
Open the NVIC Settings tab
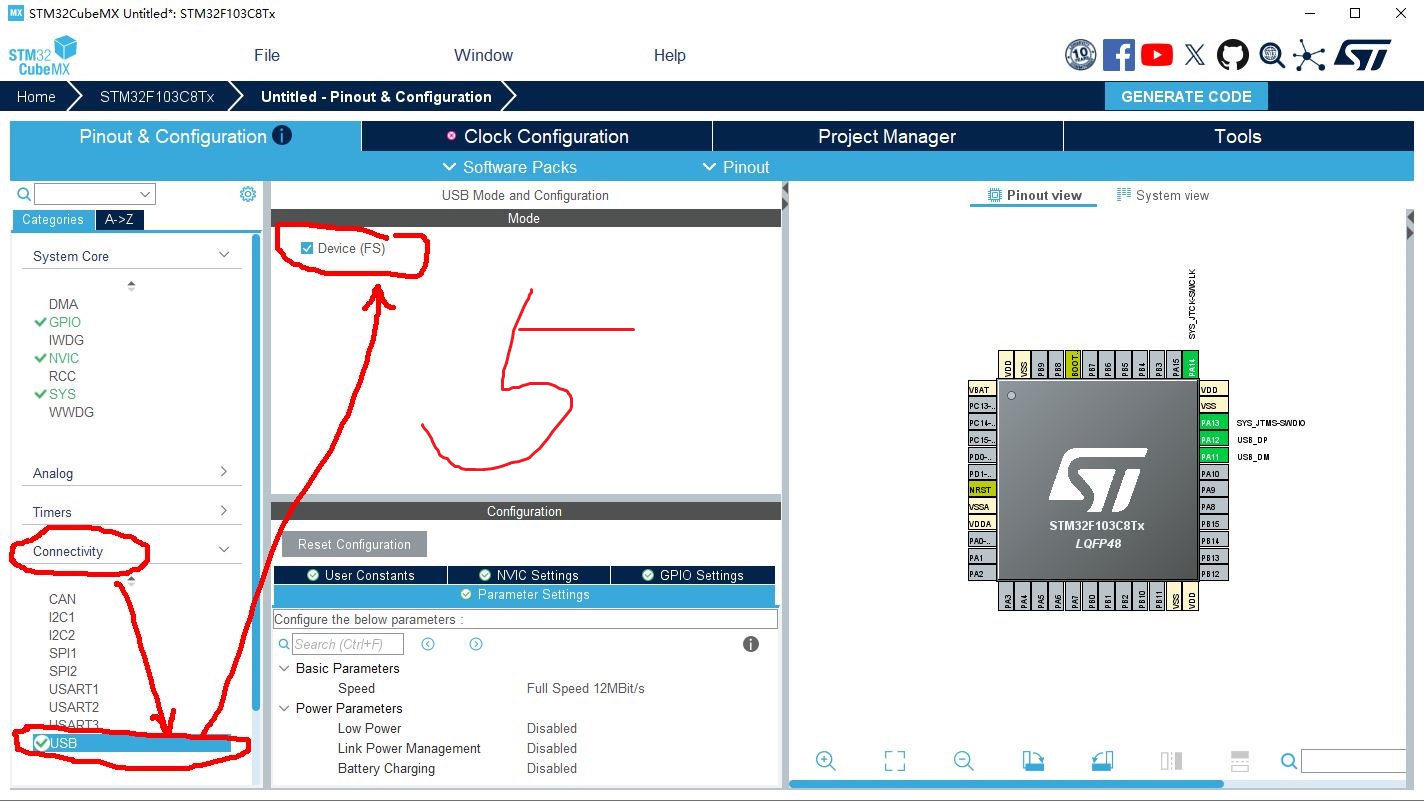click(528, 575)
